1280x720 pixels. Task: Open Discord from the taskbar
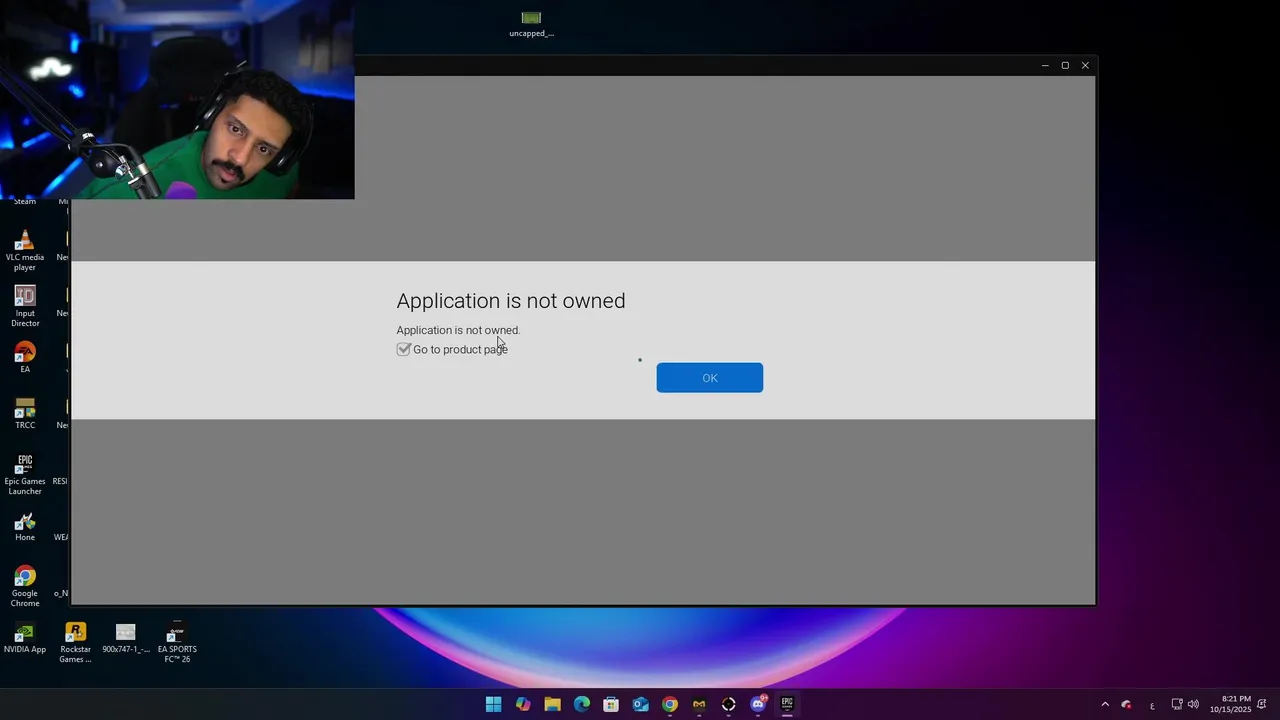click(x=758, y=704)
